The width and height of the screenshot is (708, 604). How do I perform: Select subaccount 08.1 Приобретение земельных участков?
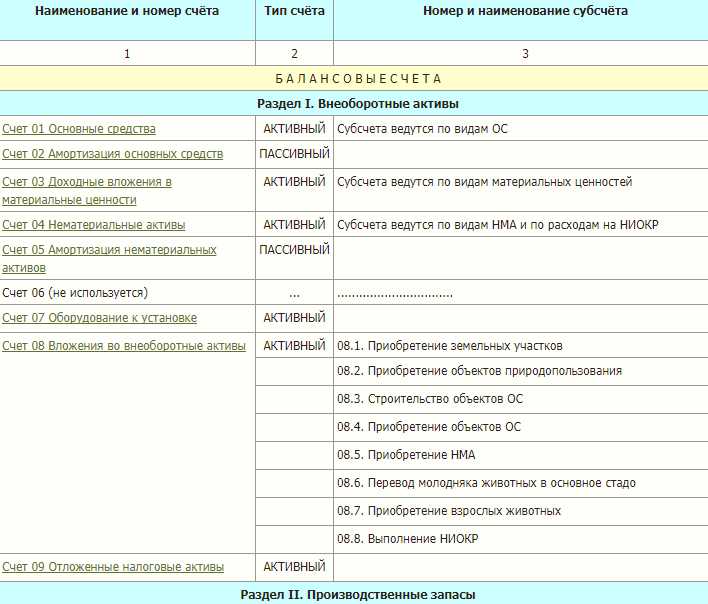[x=450, y=346]
